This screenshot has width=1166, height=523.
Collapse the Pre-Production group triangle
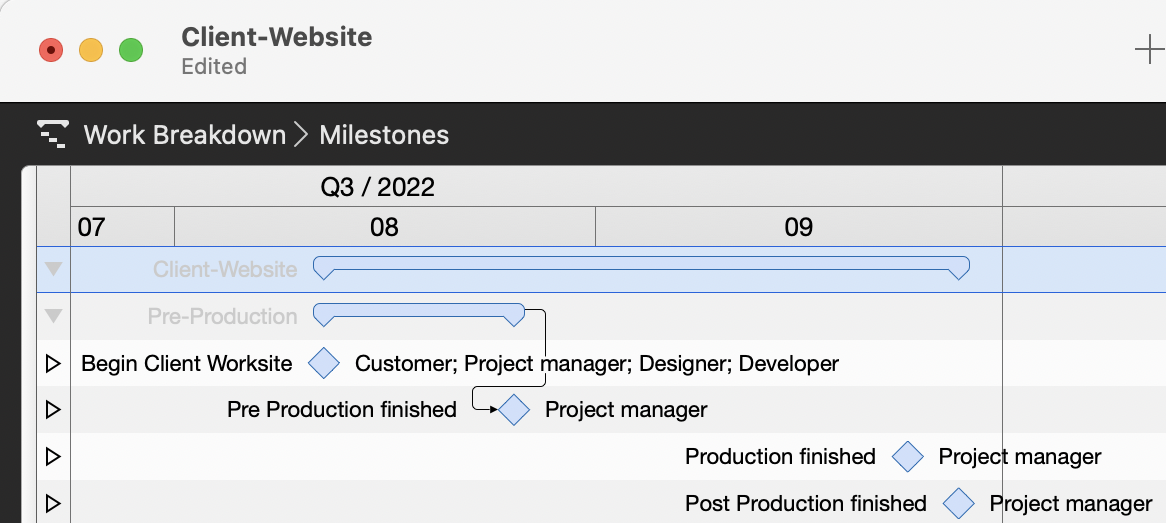[54, 316]
